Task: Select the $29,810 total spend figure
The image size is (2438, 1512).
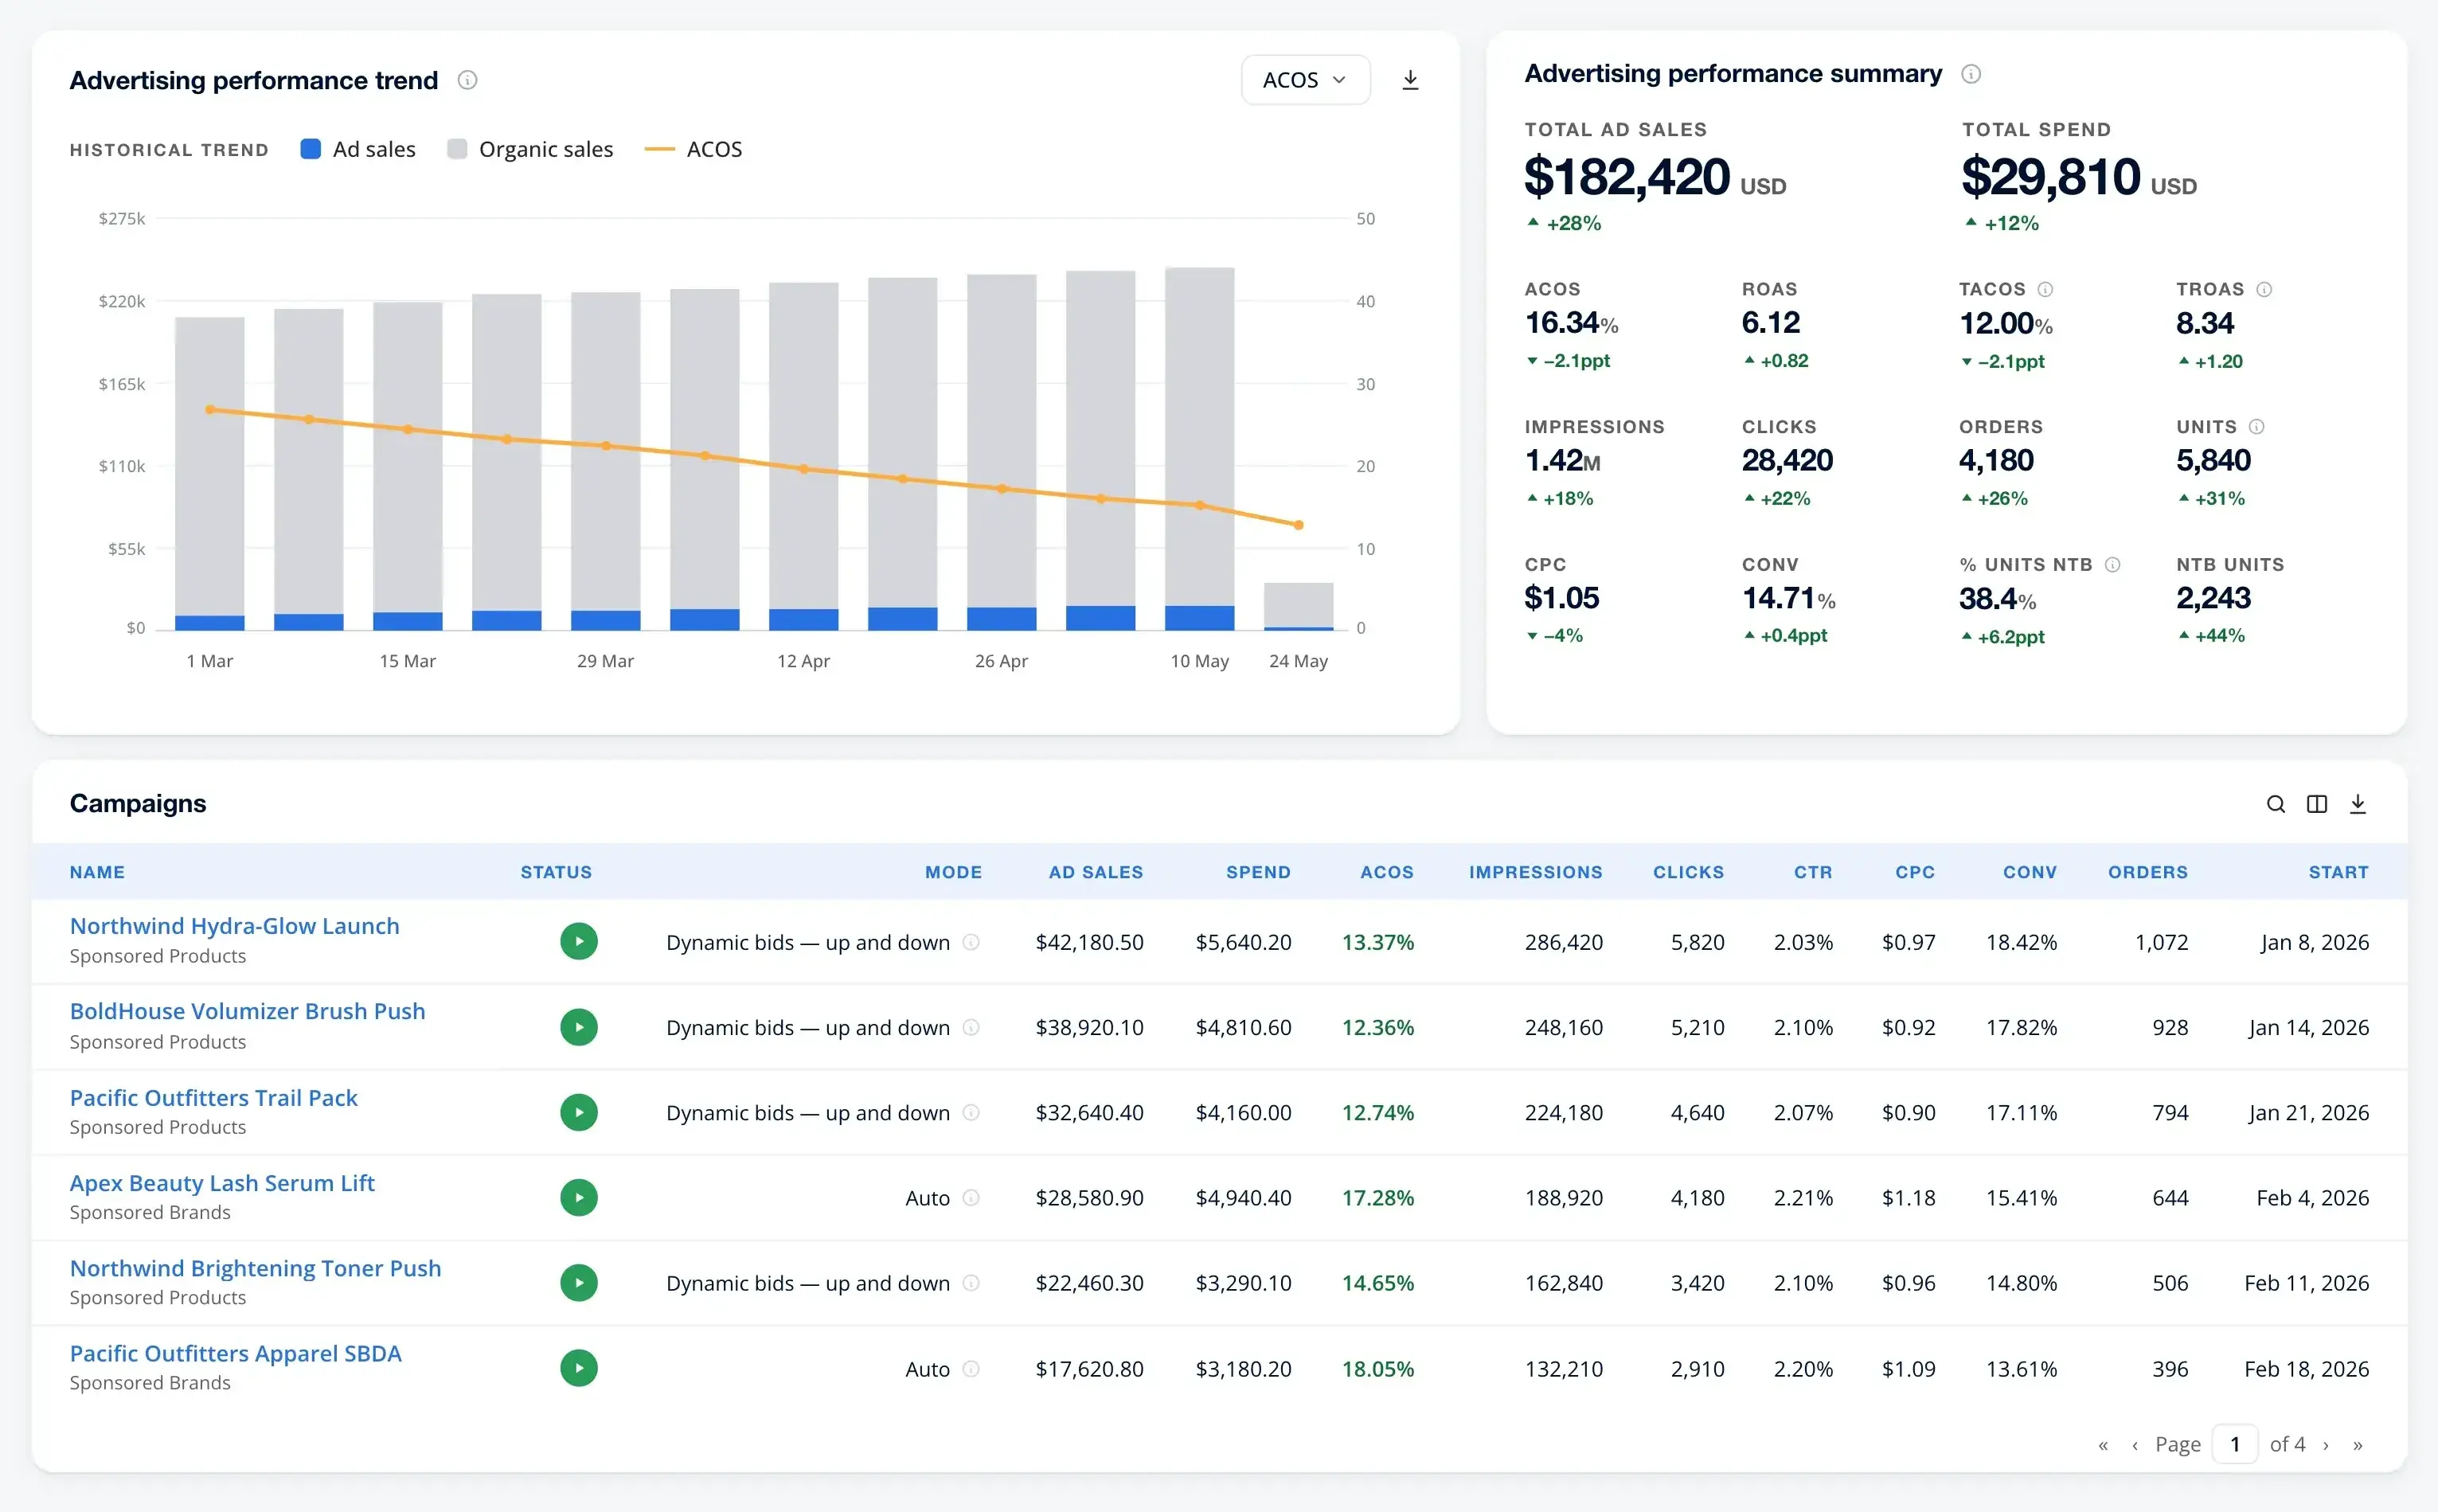Action: [x=2050, y=176]
